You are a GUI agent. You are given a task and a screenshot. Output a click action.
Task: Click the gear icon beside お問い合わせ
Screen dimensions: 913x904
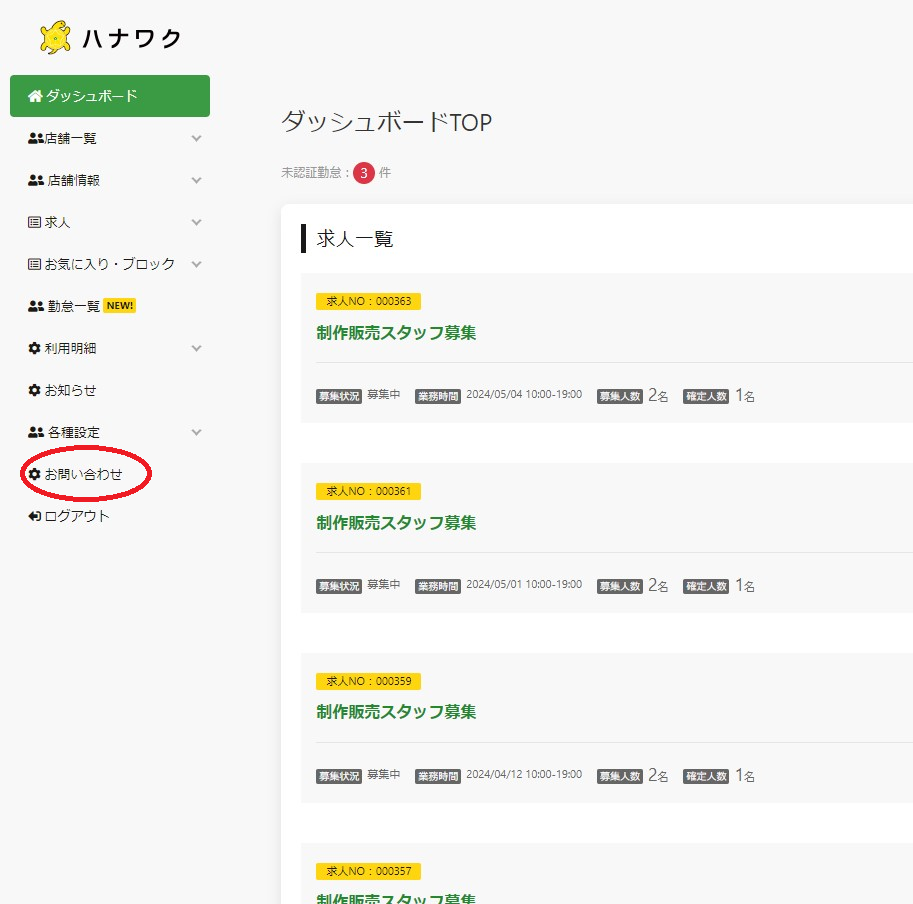(x=35, y=474)
